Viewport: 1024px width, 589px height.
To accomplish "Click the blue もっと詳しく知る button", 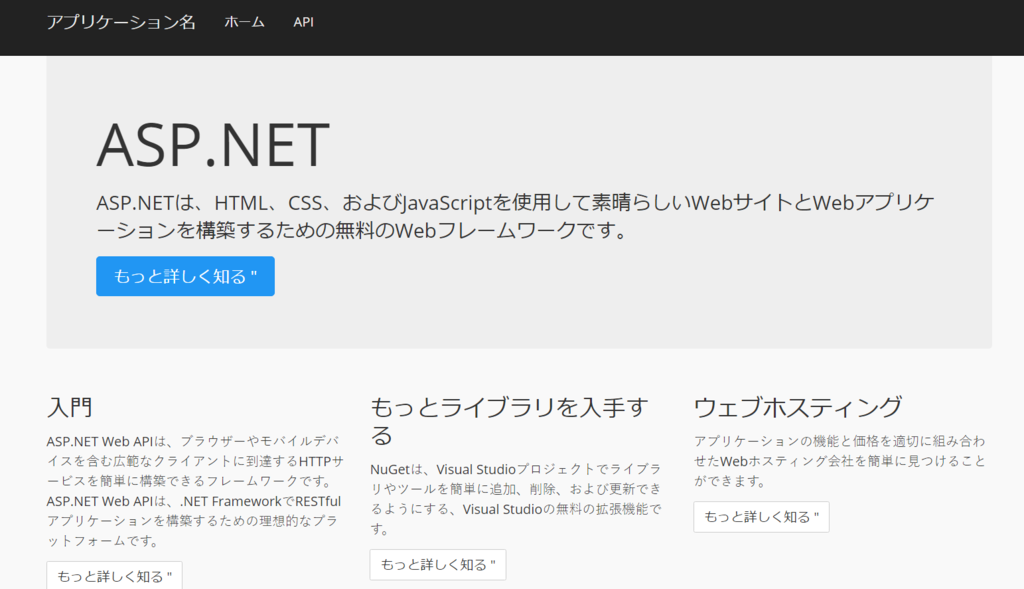I will pos(185,276).
